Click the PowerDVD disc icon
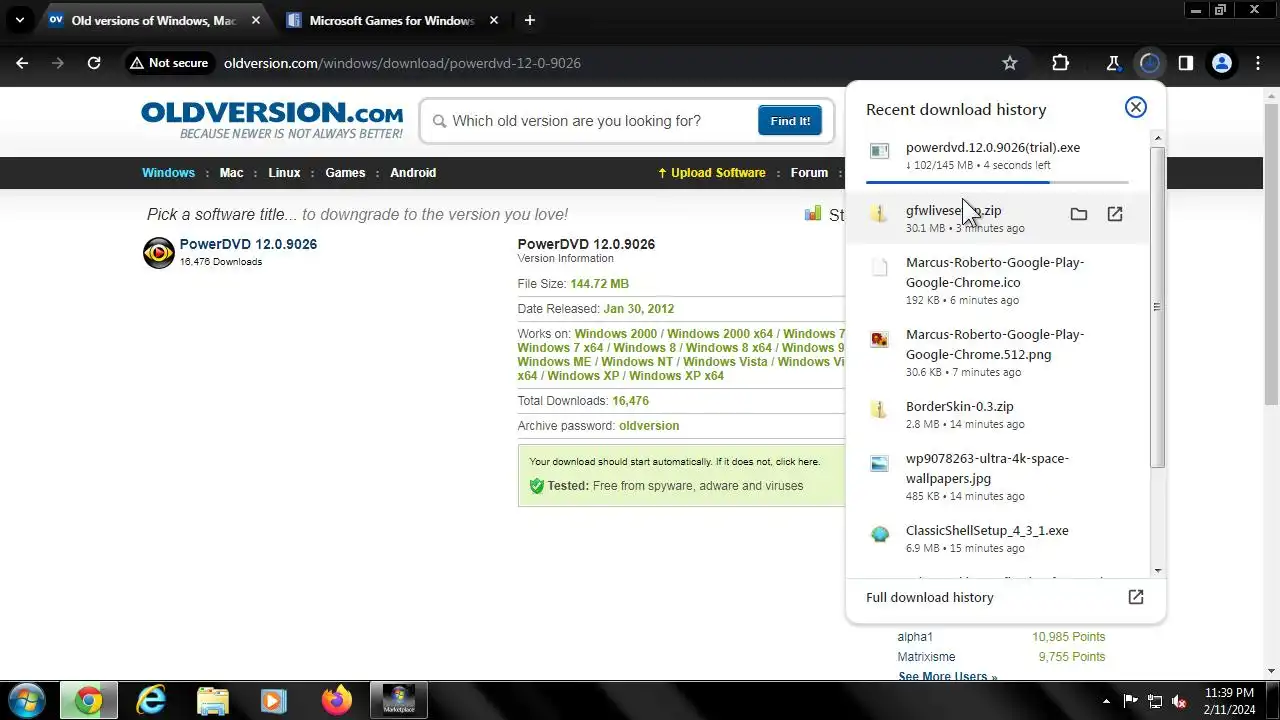The image size is (1280, 720). [159, 253]
